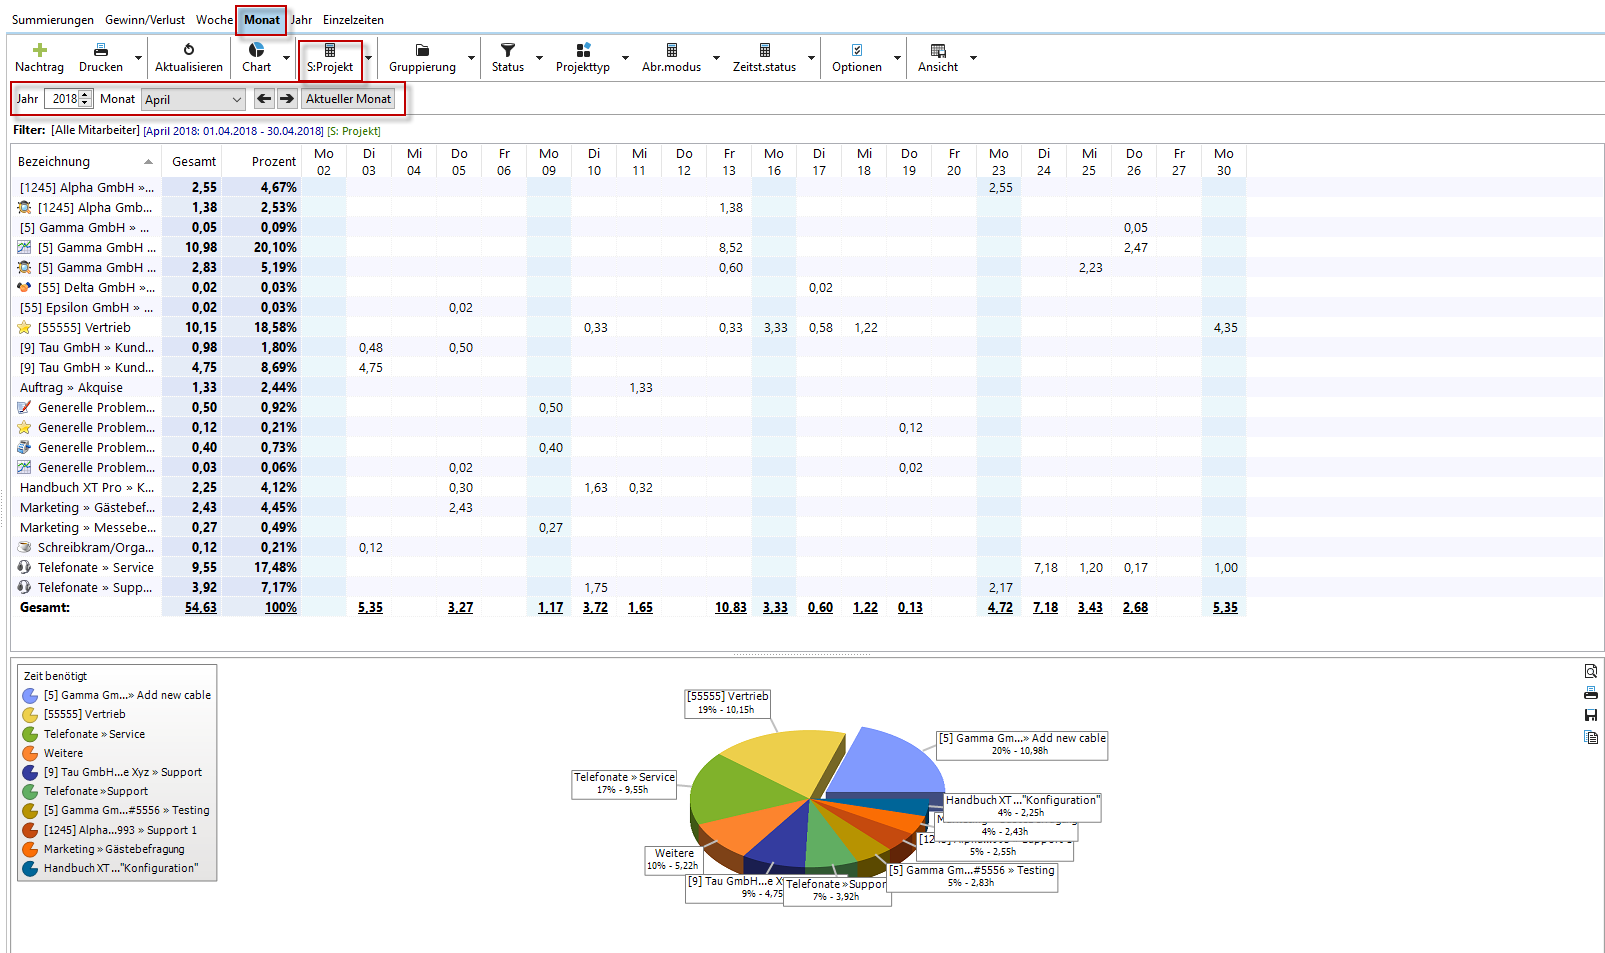Image resolution: width=1605 pixels, height=953 pixels.
Task: Expand the Ansicht dropdown arrow
Action: coord(973,58)
